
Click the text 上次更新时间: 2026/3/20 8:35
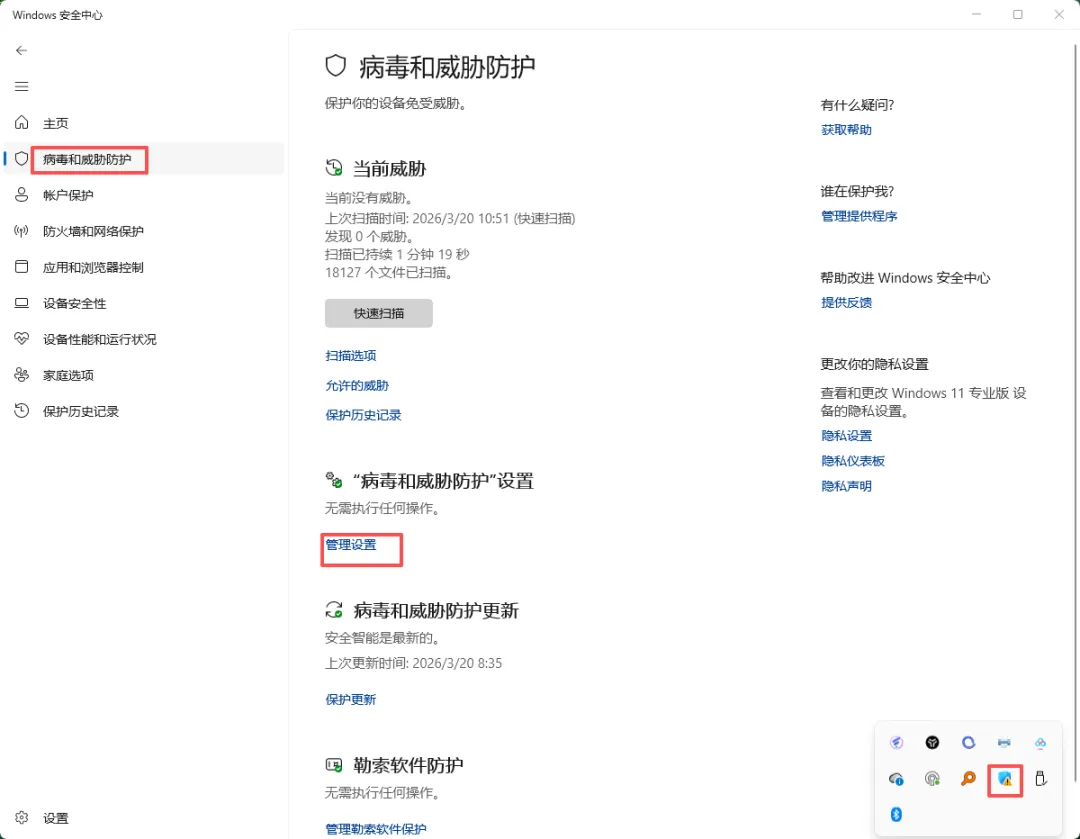pyautogui.click(x=413, y=663)
